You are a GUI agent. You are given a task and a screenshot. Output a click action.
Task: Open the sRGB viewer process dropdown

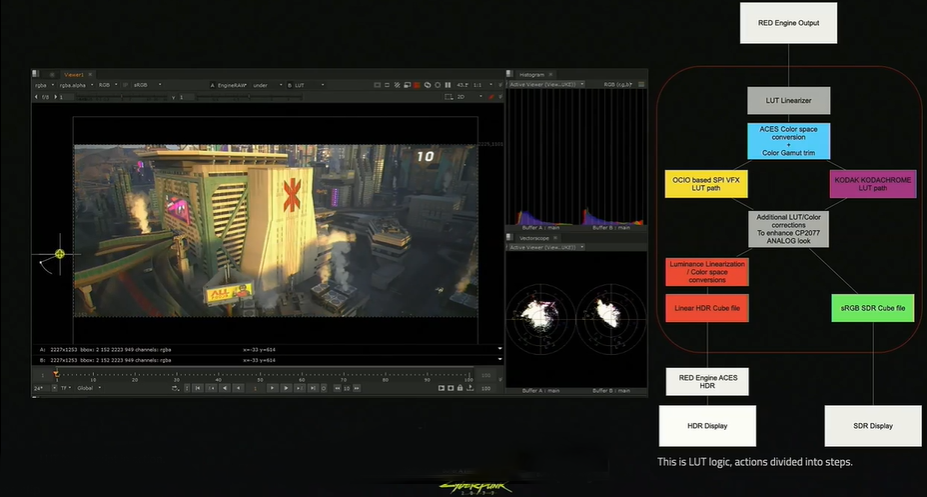point(147,85)
